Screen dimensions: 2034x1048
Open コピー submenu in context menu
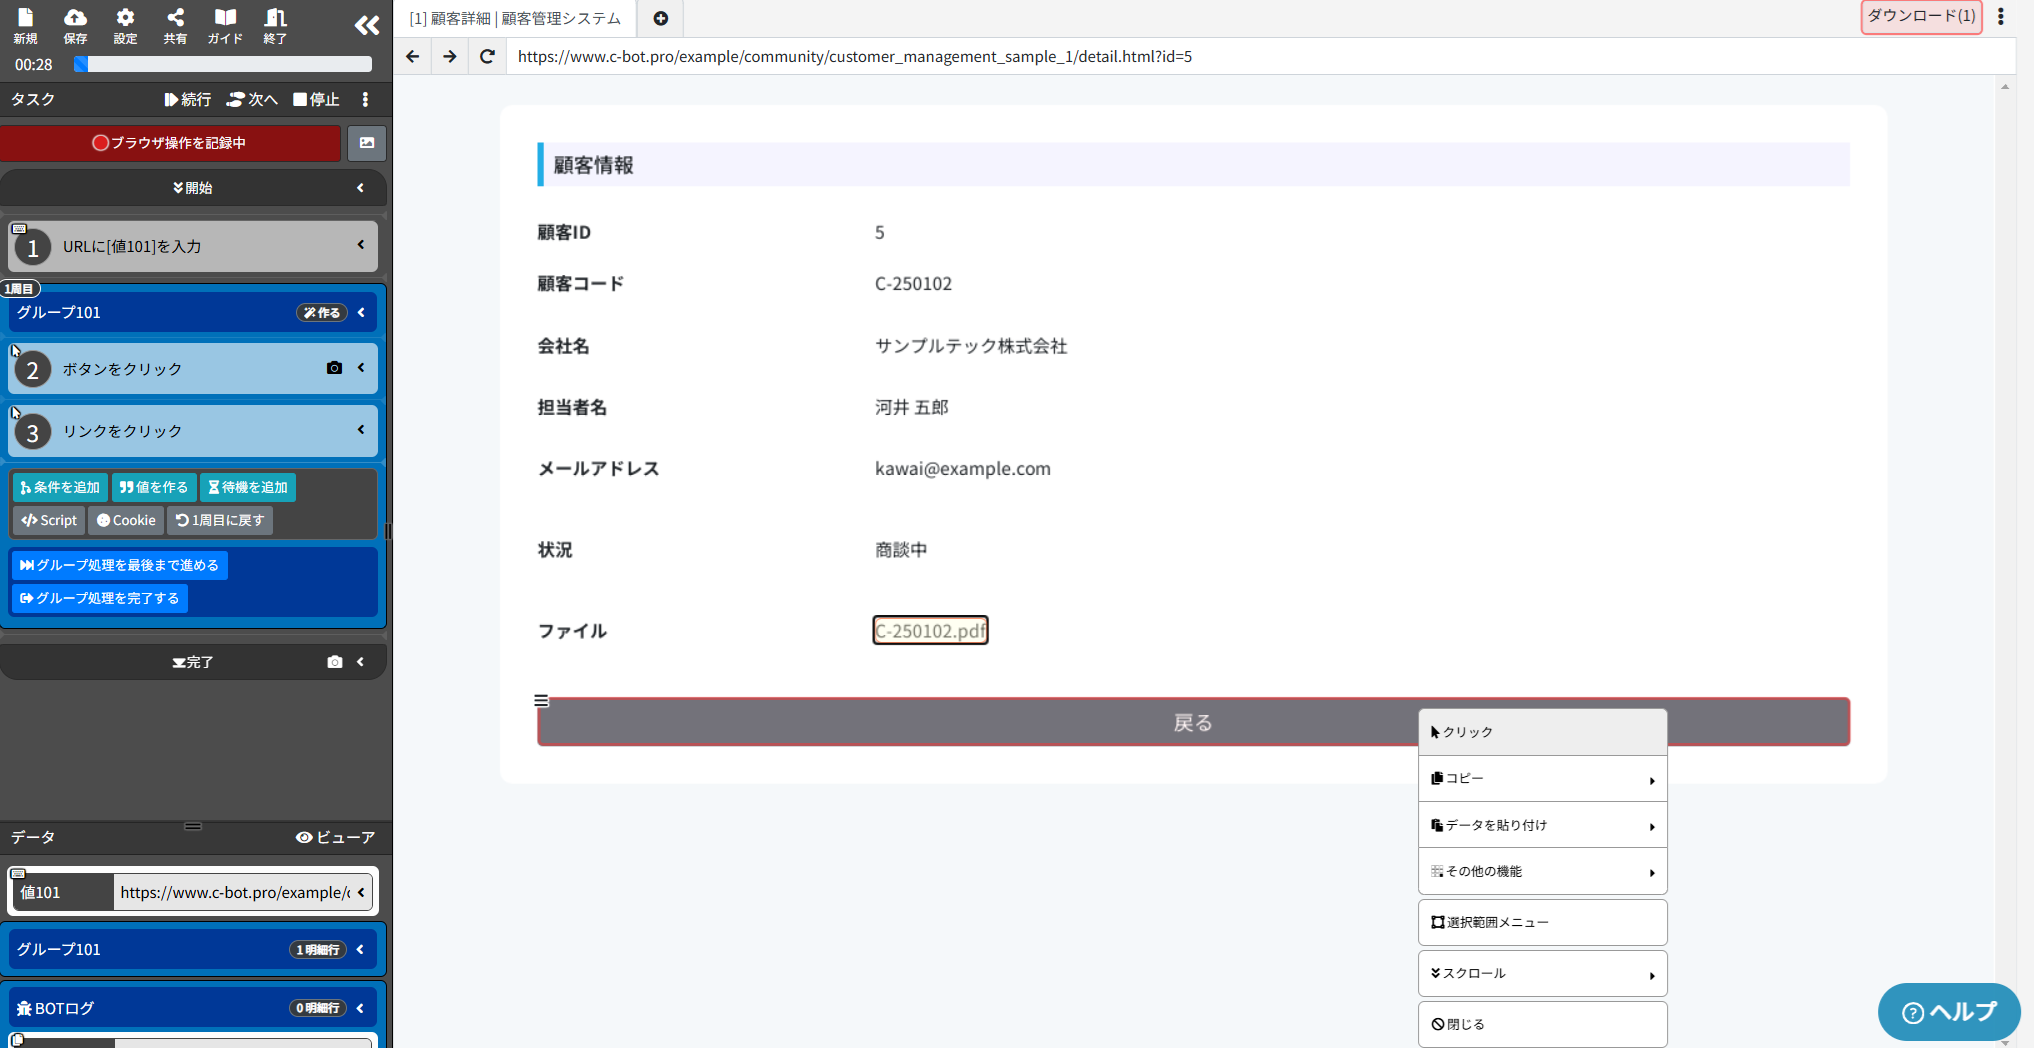[x=1542, y=779]
